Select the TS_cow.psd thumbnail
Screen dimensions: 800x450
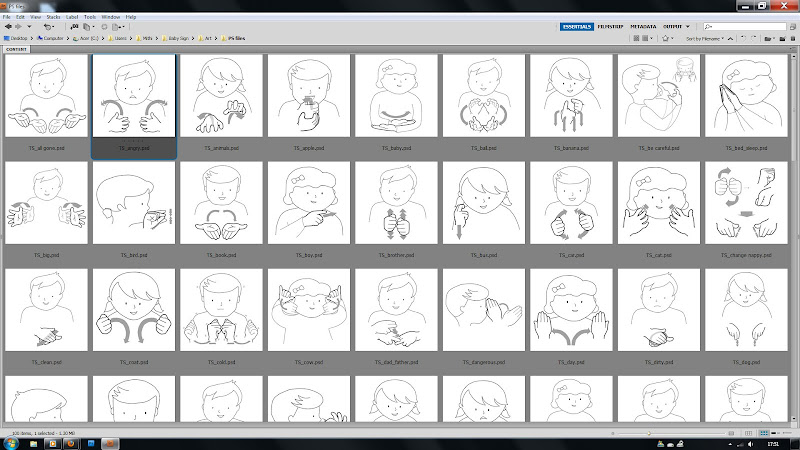click(309, 310)
